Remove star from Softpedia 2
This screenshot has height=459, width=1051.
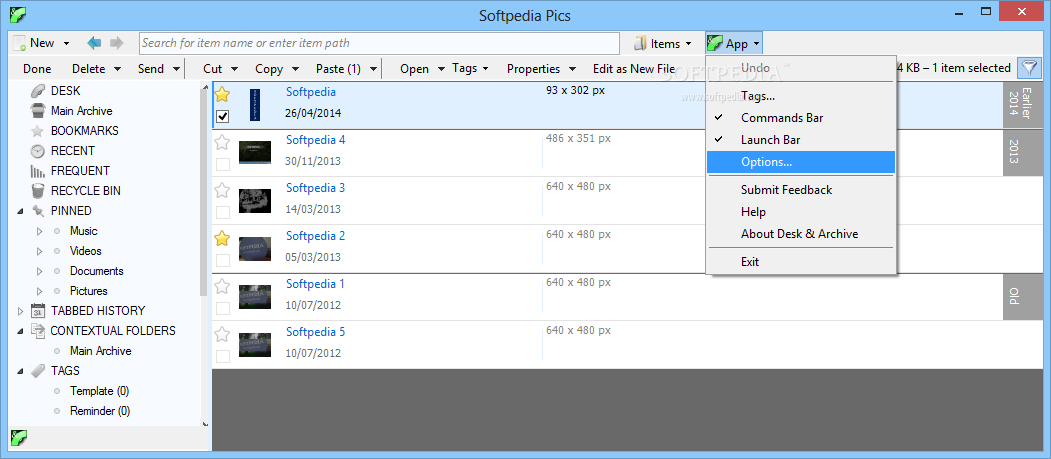click(x=222, y=238)
